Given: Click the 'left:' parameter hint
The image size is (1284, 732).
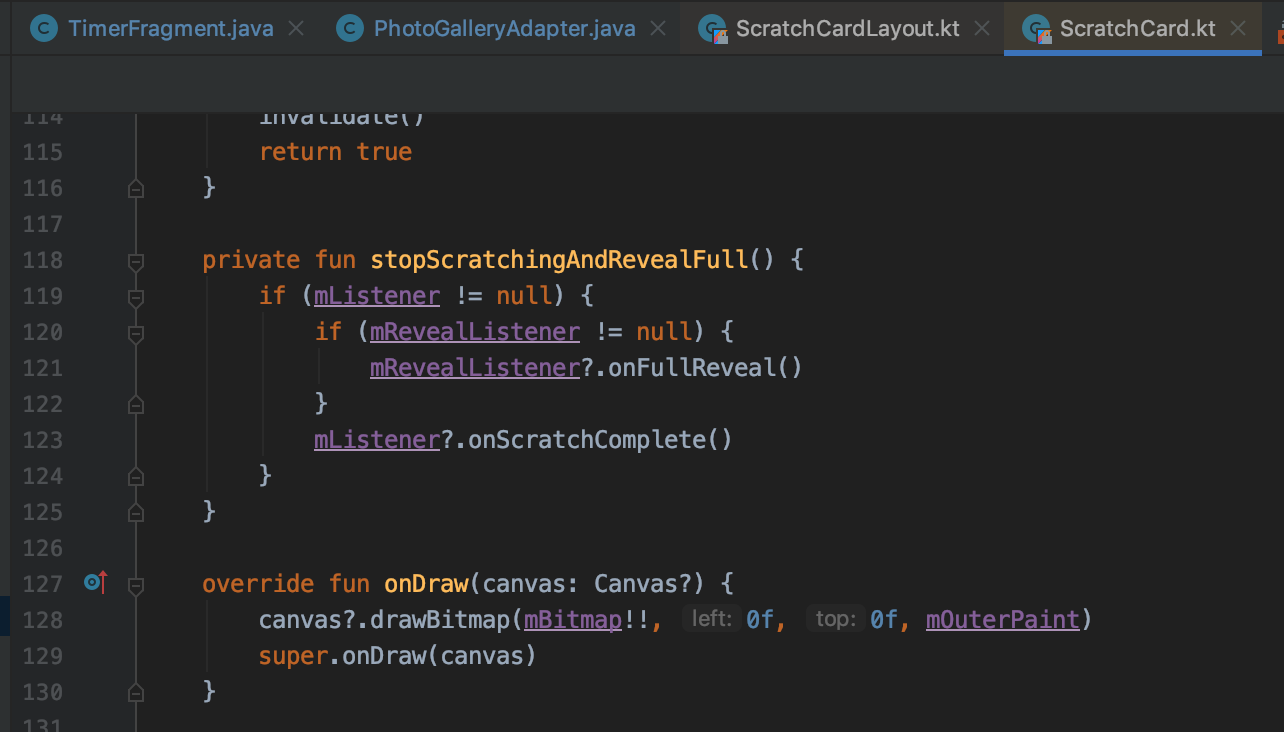Looking at the screenshot, I should coord(712,620).
